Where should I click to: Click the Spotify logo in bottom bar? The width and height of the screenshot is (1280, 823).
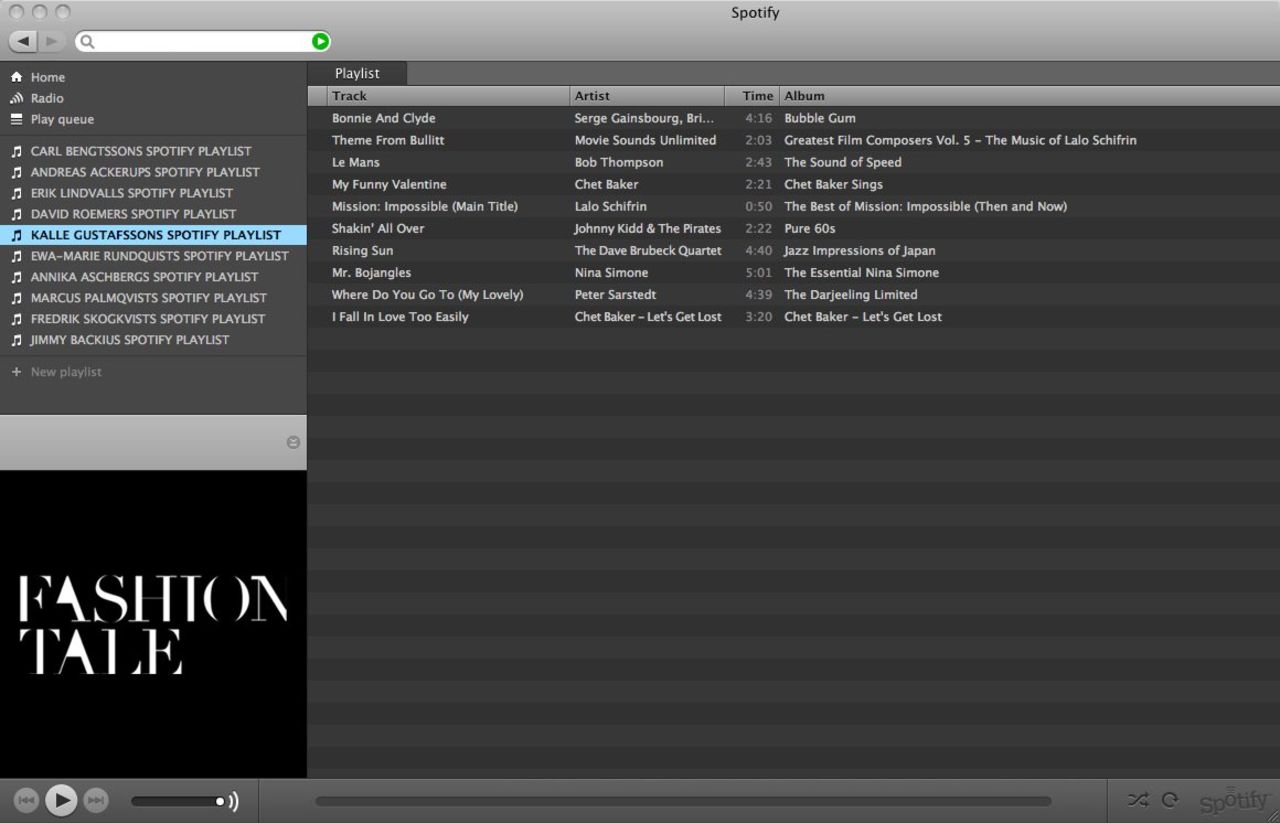pyautogui.click(x=1234, y=800)
